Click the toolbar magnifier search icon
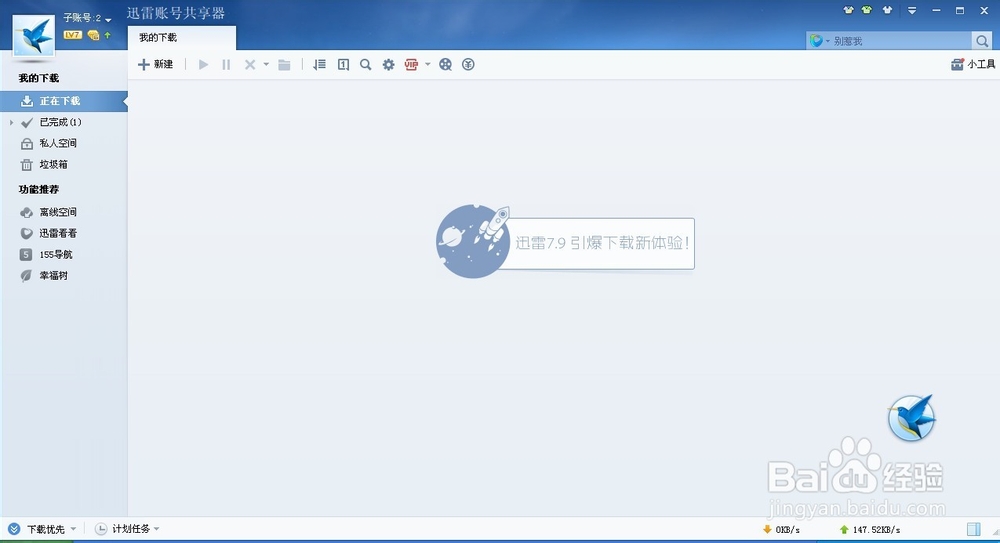Screen dimensions: 1000x543 click(365, 64)
